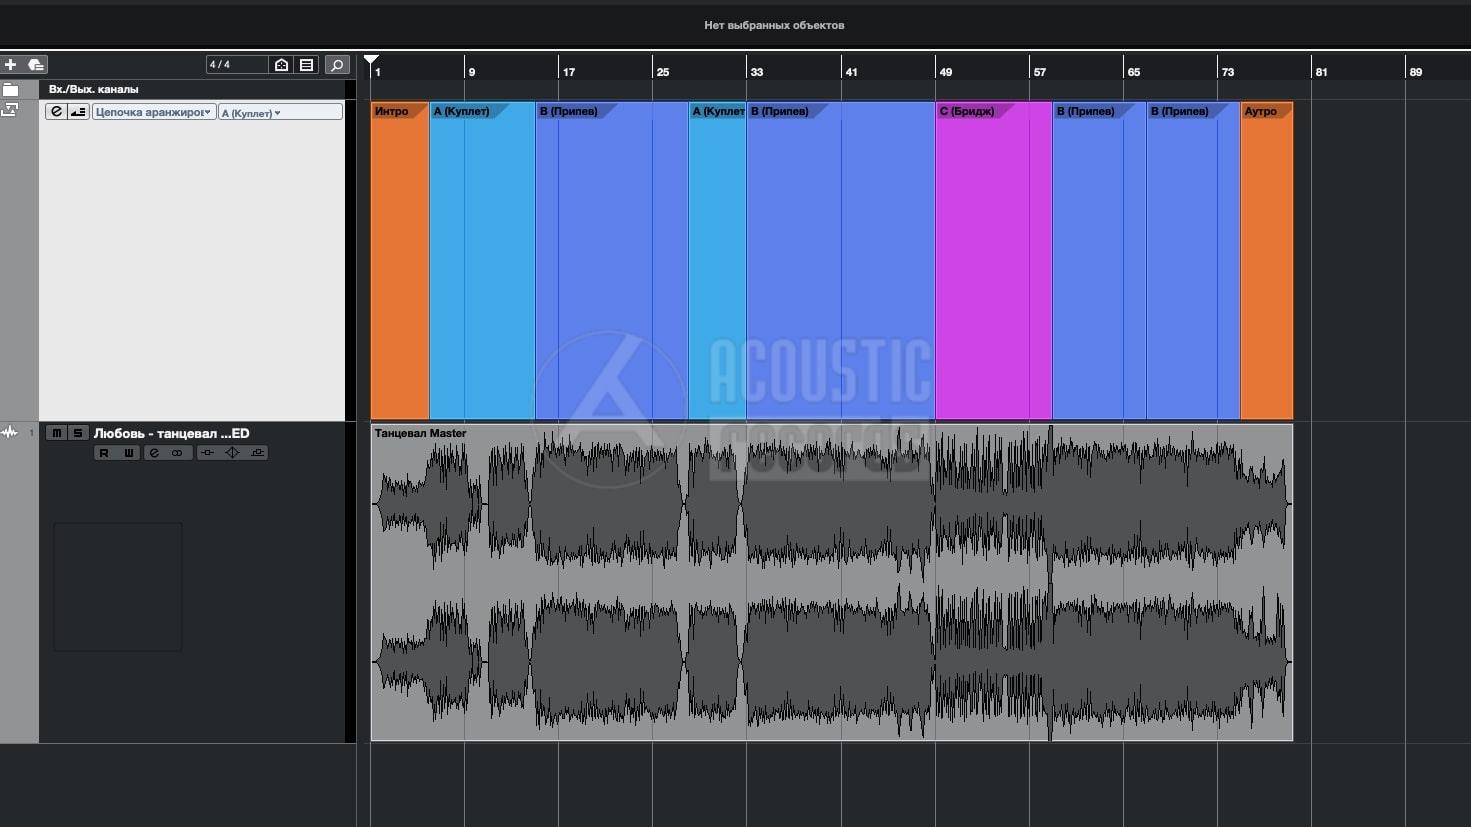This screenshot has height=827, width=1471.
Task: Click bar 65 on the ruler
Action: [1133, 72]
